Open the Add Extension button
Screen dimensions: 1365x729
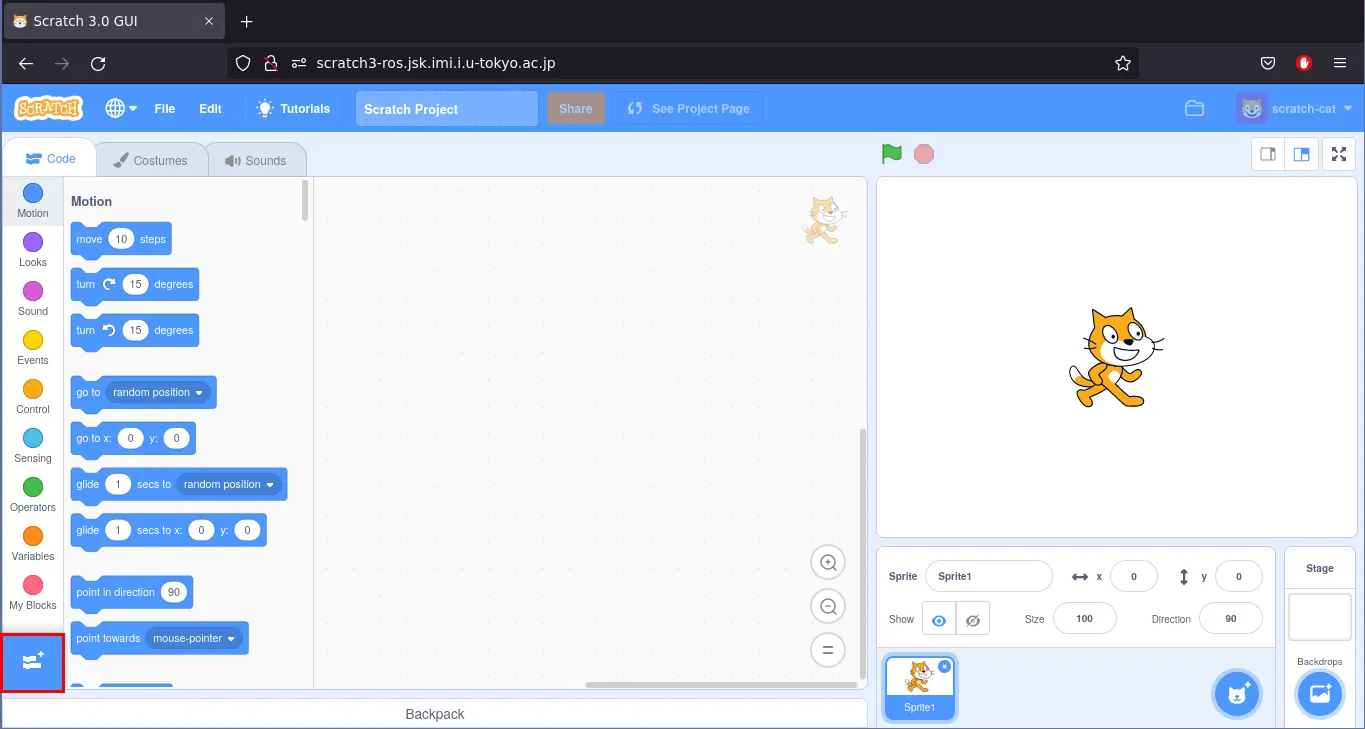33,662
